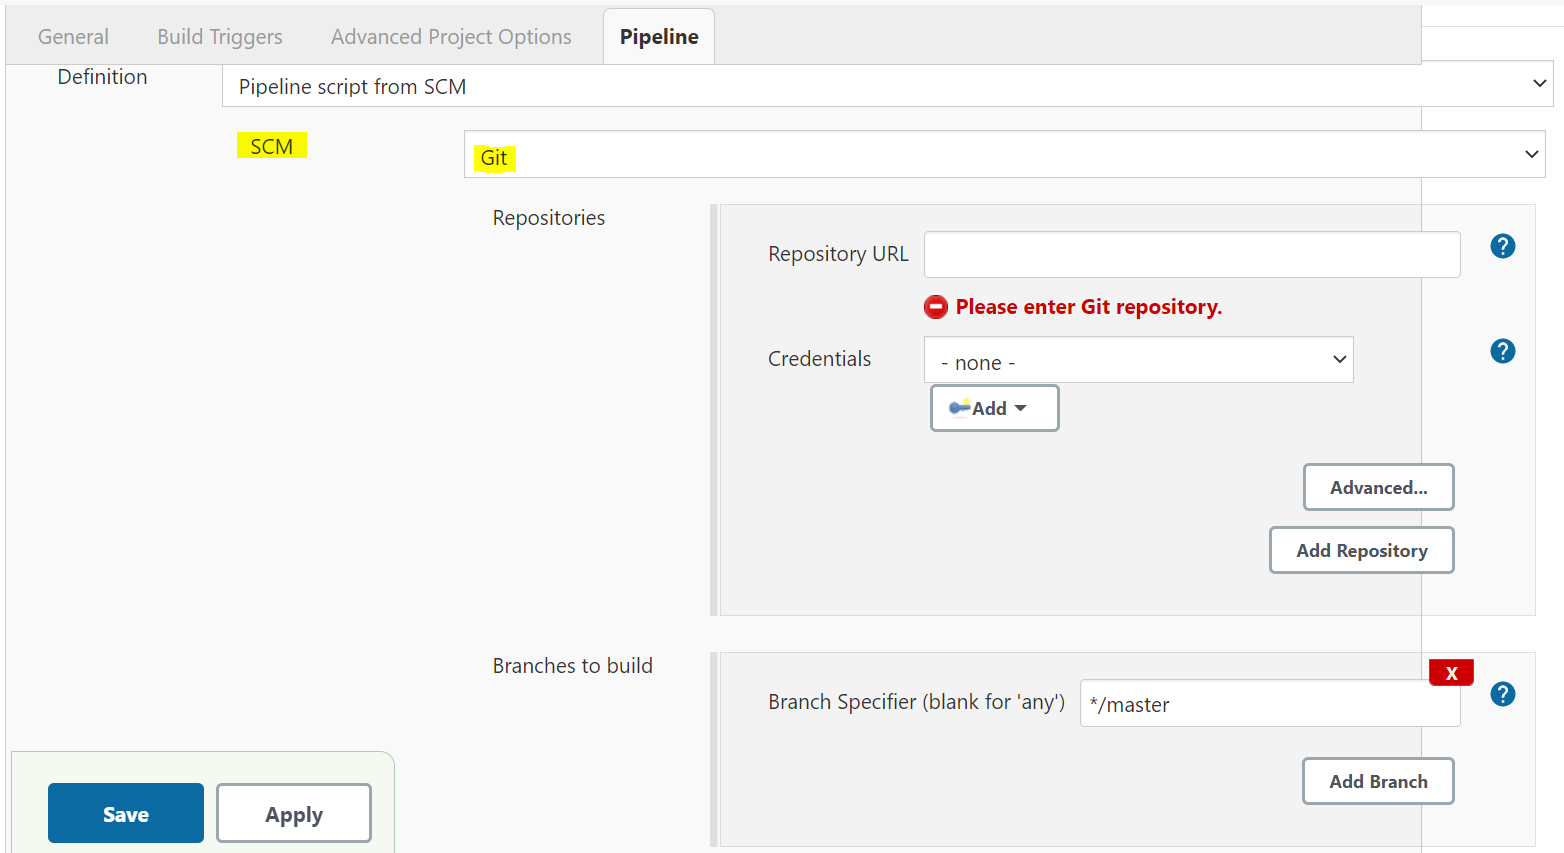
Task: Switch to the General tab
Action: [x=73, y=37]
